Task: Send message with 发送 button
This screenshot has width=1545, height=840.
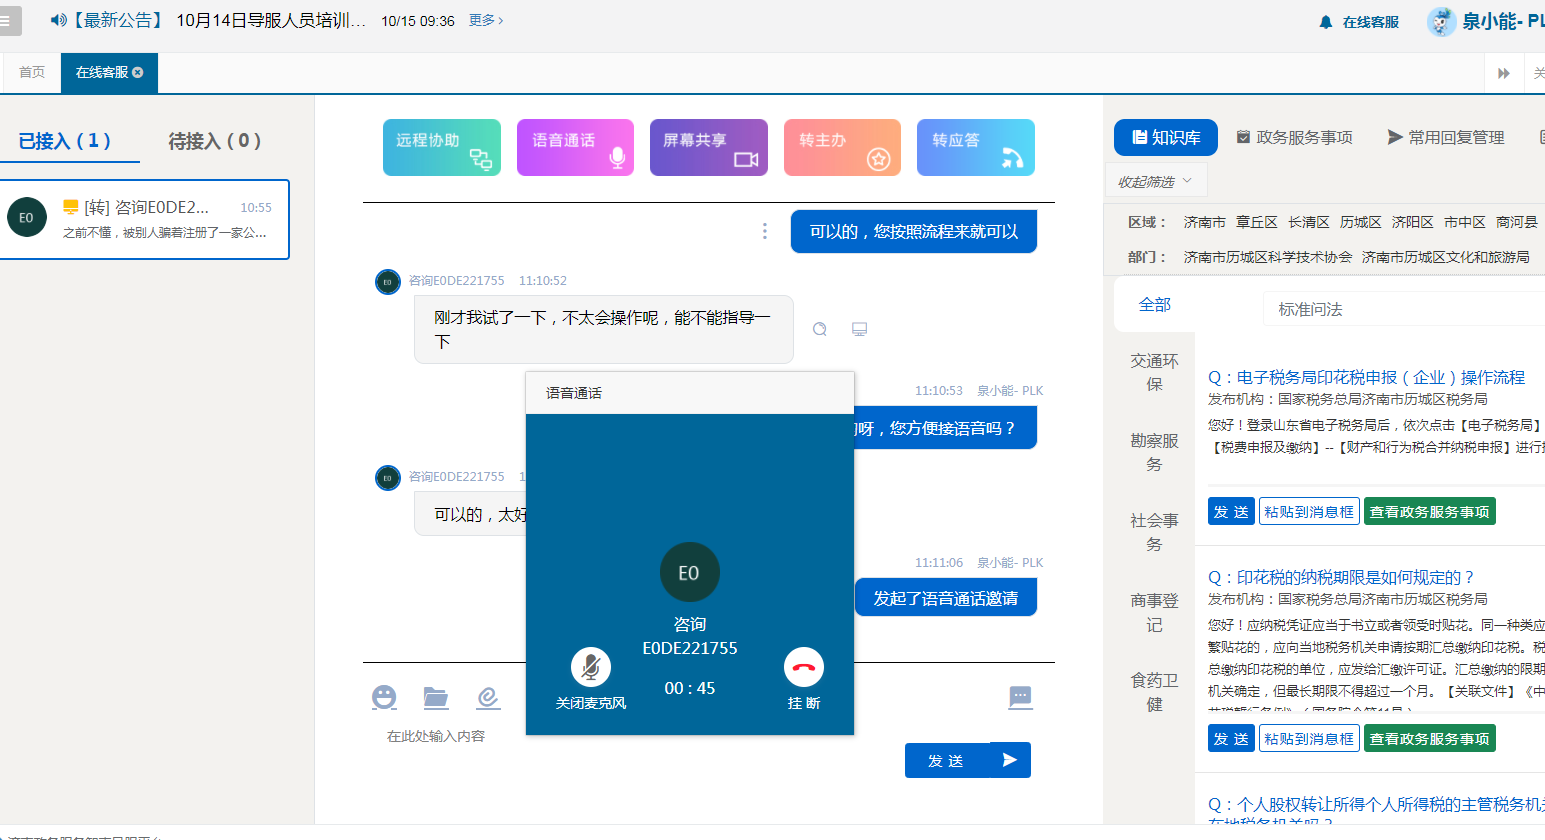Action: pos(947,761)
